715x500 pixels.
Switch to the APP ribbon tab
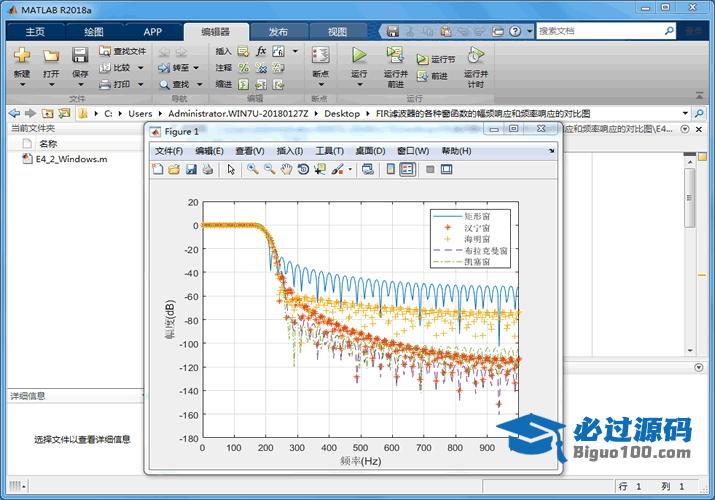pos(152,31)
